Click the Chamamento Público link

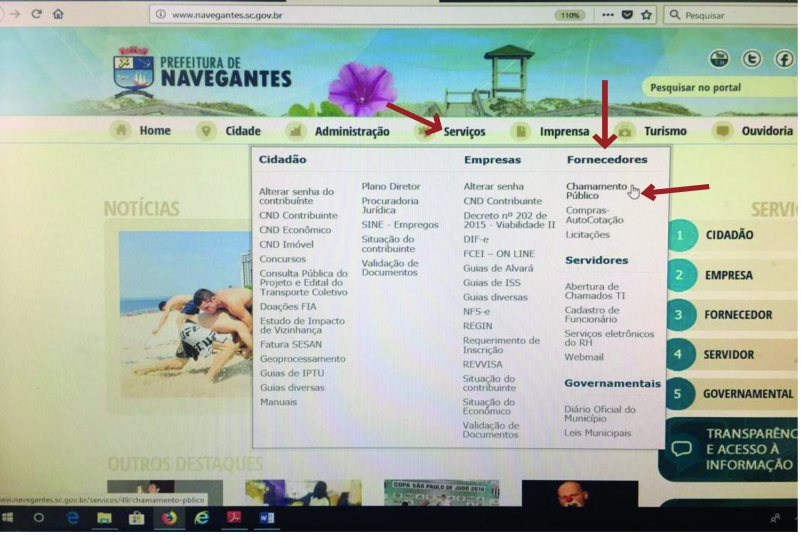(x=596, y=191)
